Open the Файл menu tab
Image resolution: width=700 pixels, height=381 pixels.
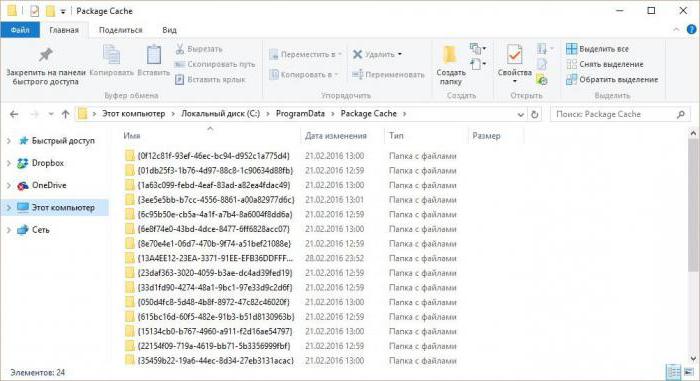coord(20,30)
